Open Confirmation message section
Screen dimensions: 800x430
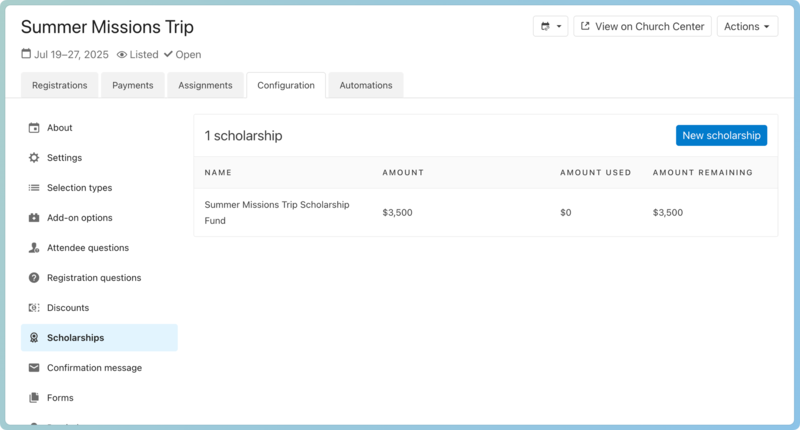pos(99,368)
